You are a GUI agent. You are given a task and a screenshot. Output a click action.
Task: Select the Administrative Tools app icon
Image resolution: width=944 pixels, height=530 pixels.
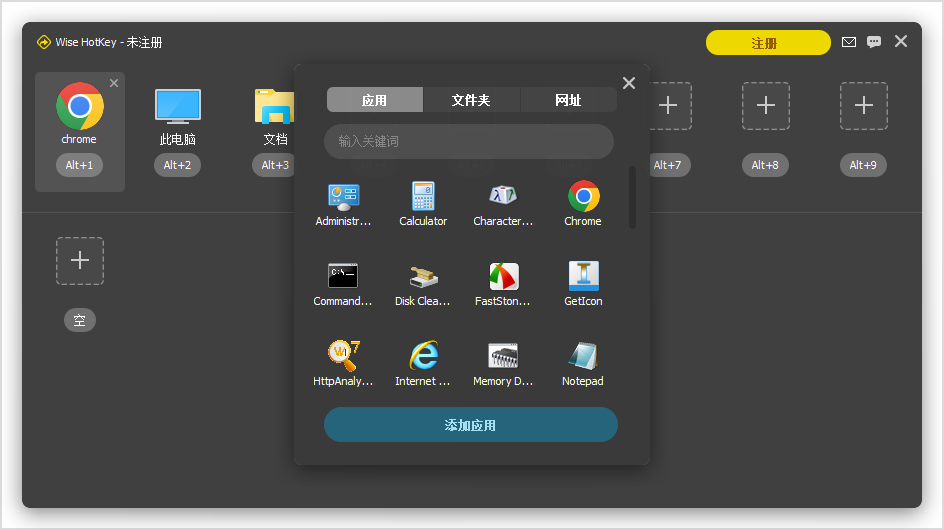pos(343,196)
